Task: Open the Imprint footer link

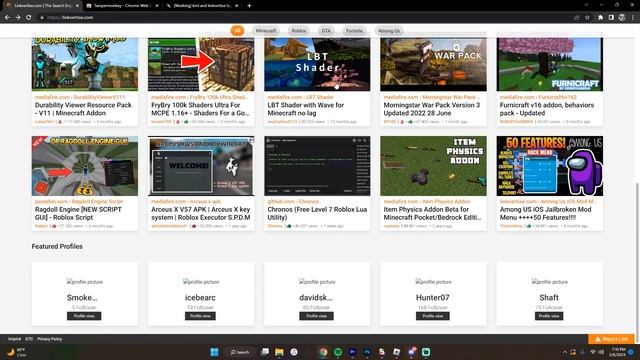Action: coord(14,339)
